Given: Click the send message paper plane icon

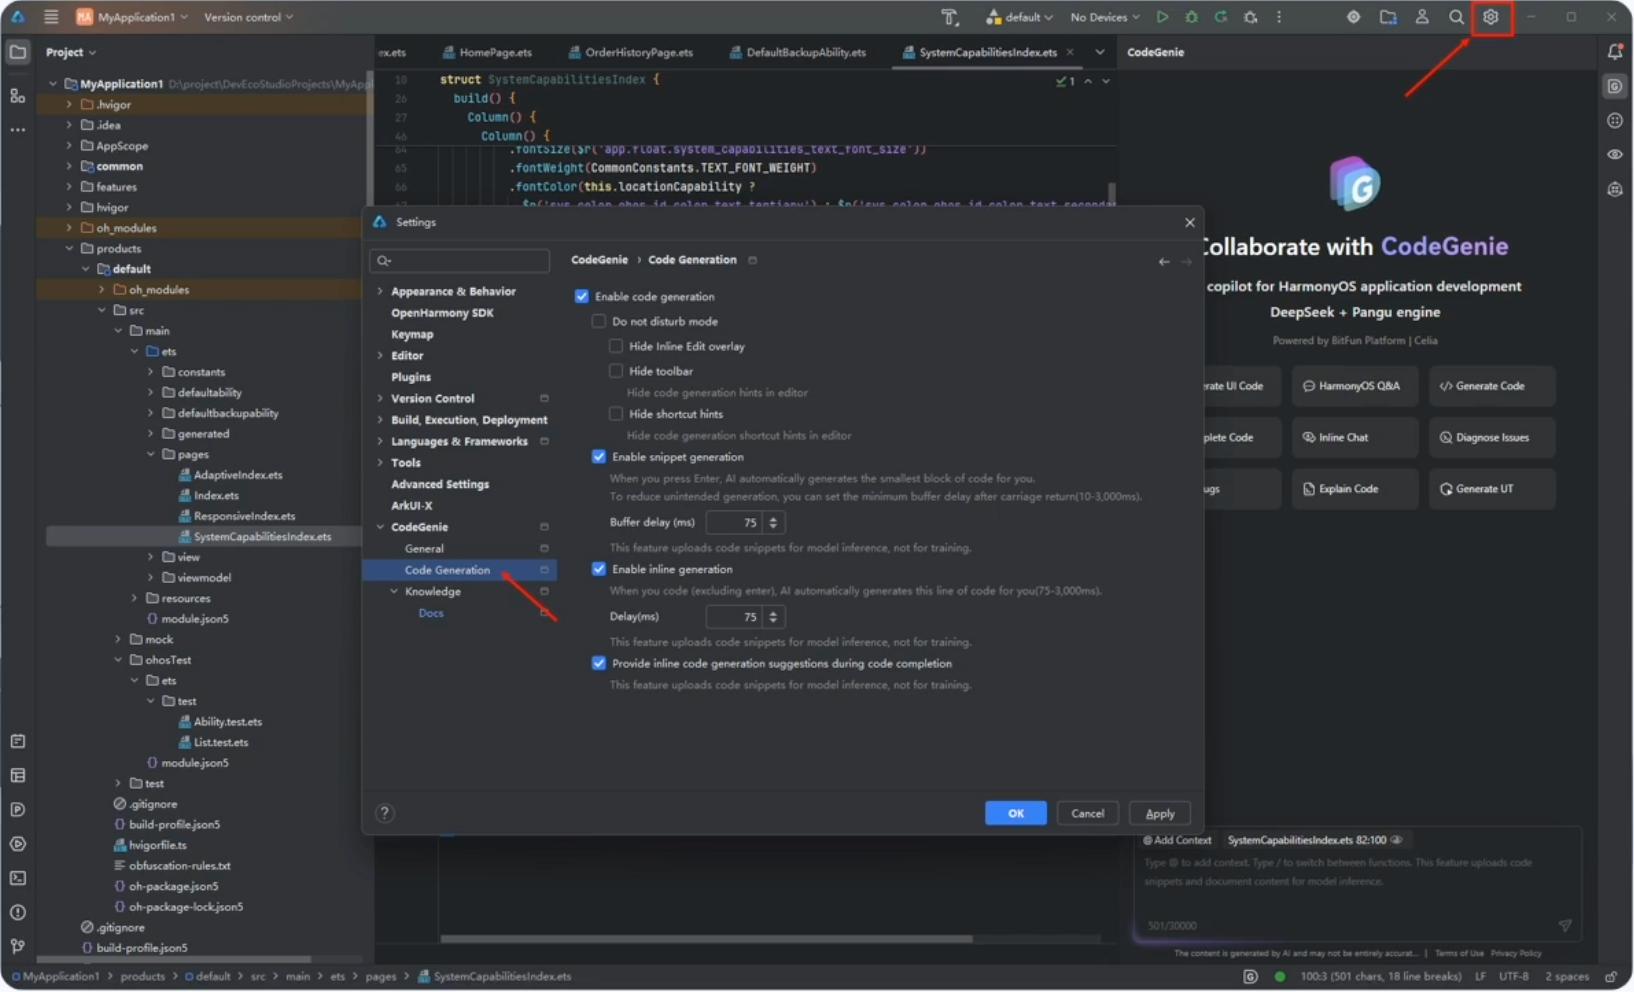Looking at the screenshot, I should coord(1565,925).
